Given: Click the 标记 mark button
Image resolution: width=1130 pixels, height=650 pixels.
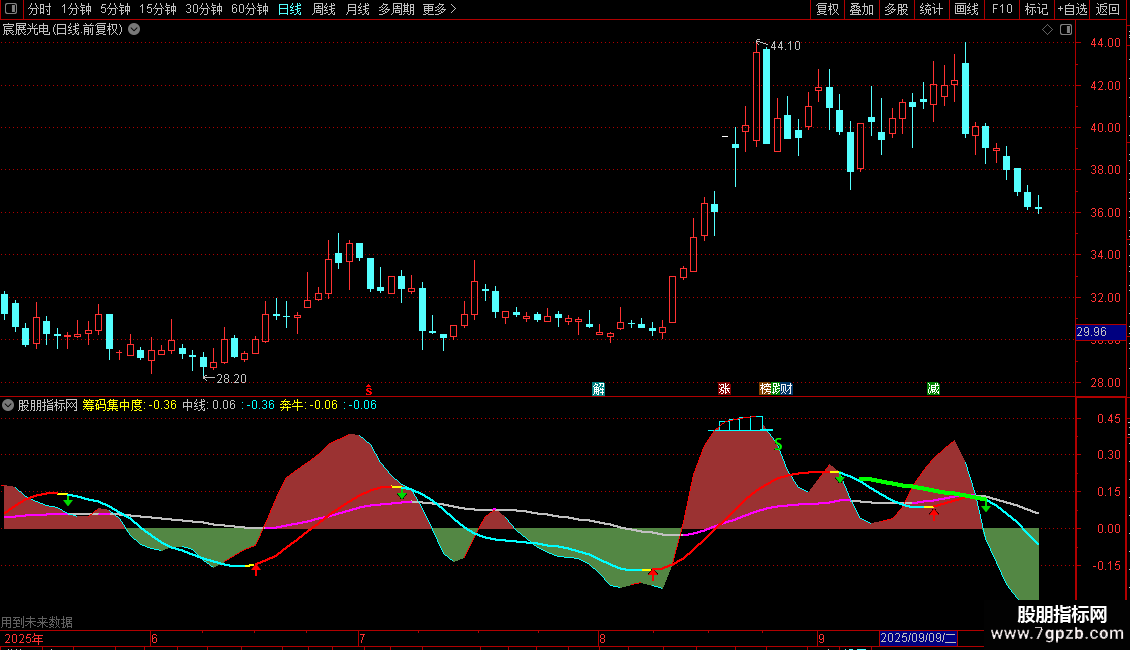Looking at the screenshot, I should pos(1036,9).
